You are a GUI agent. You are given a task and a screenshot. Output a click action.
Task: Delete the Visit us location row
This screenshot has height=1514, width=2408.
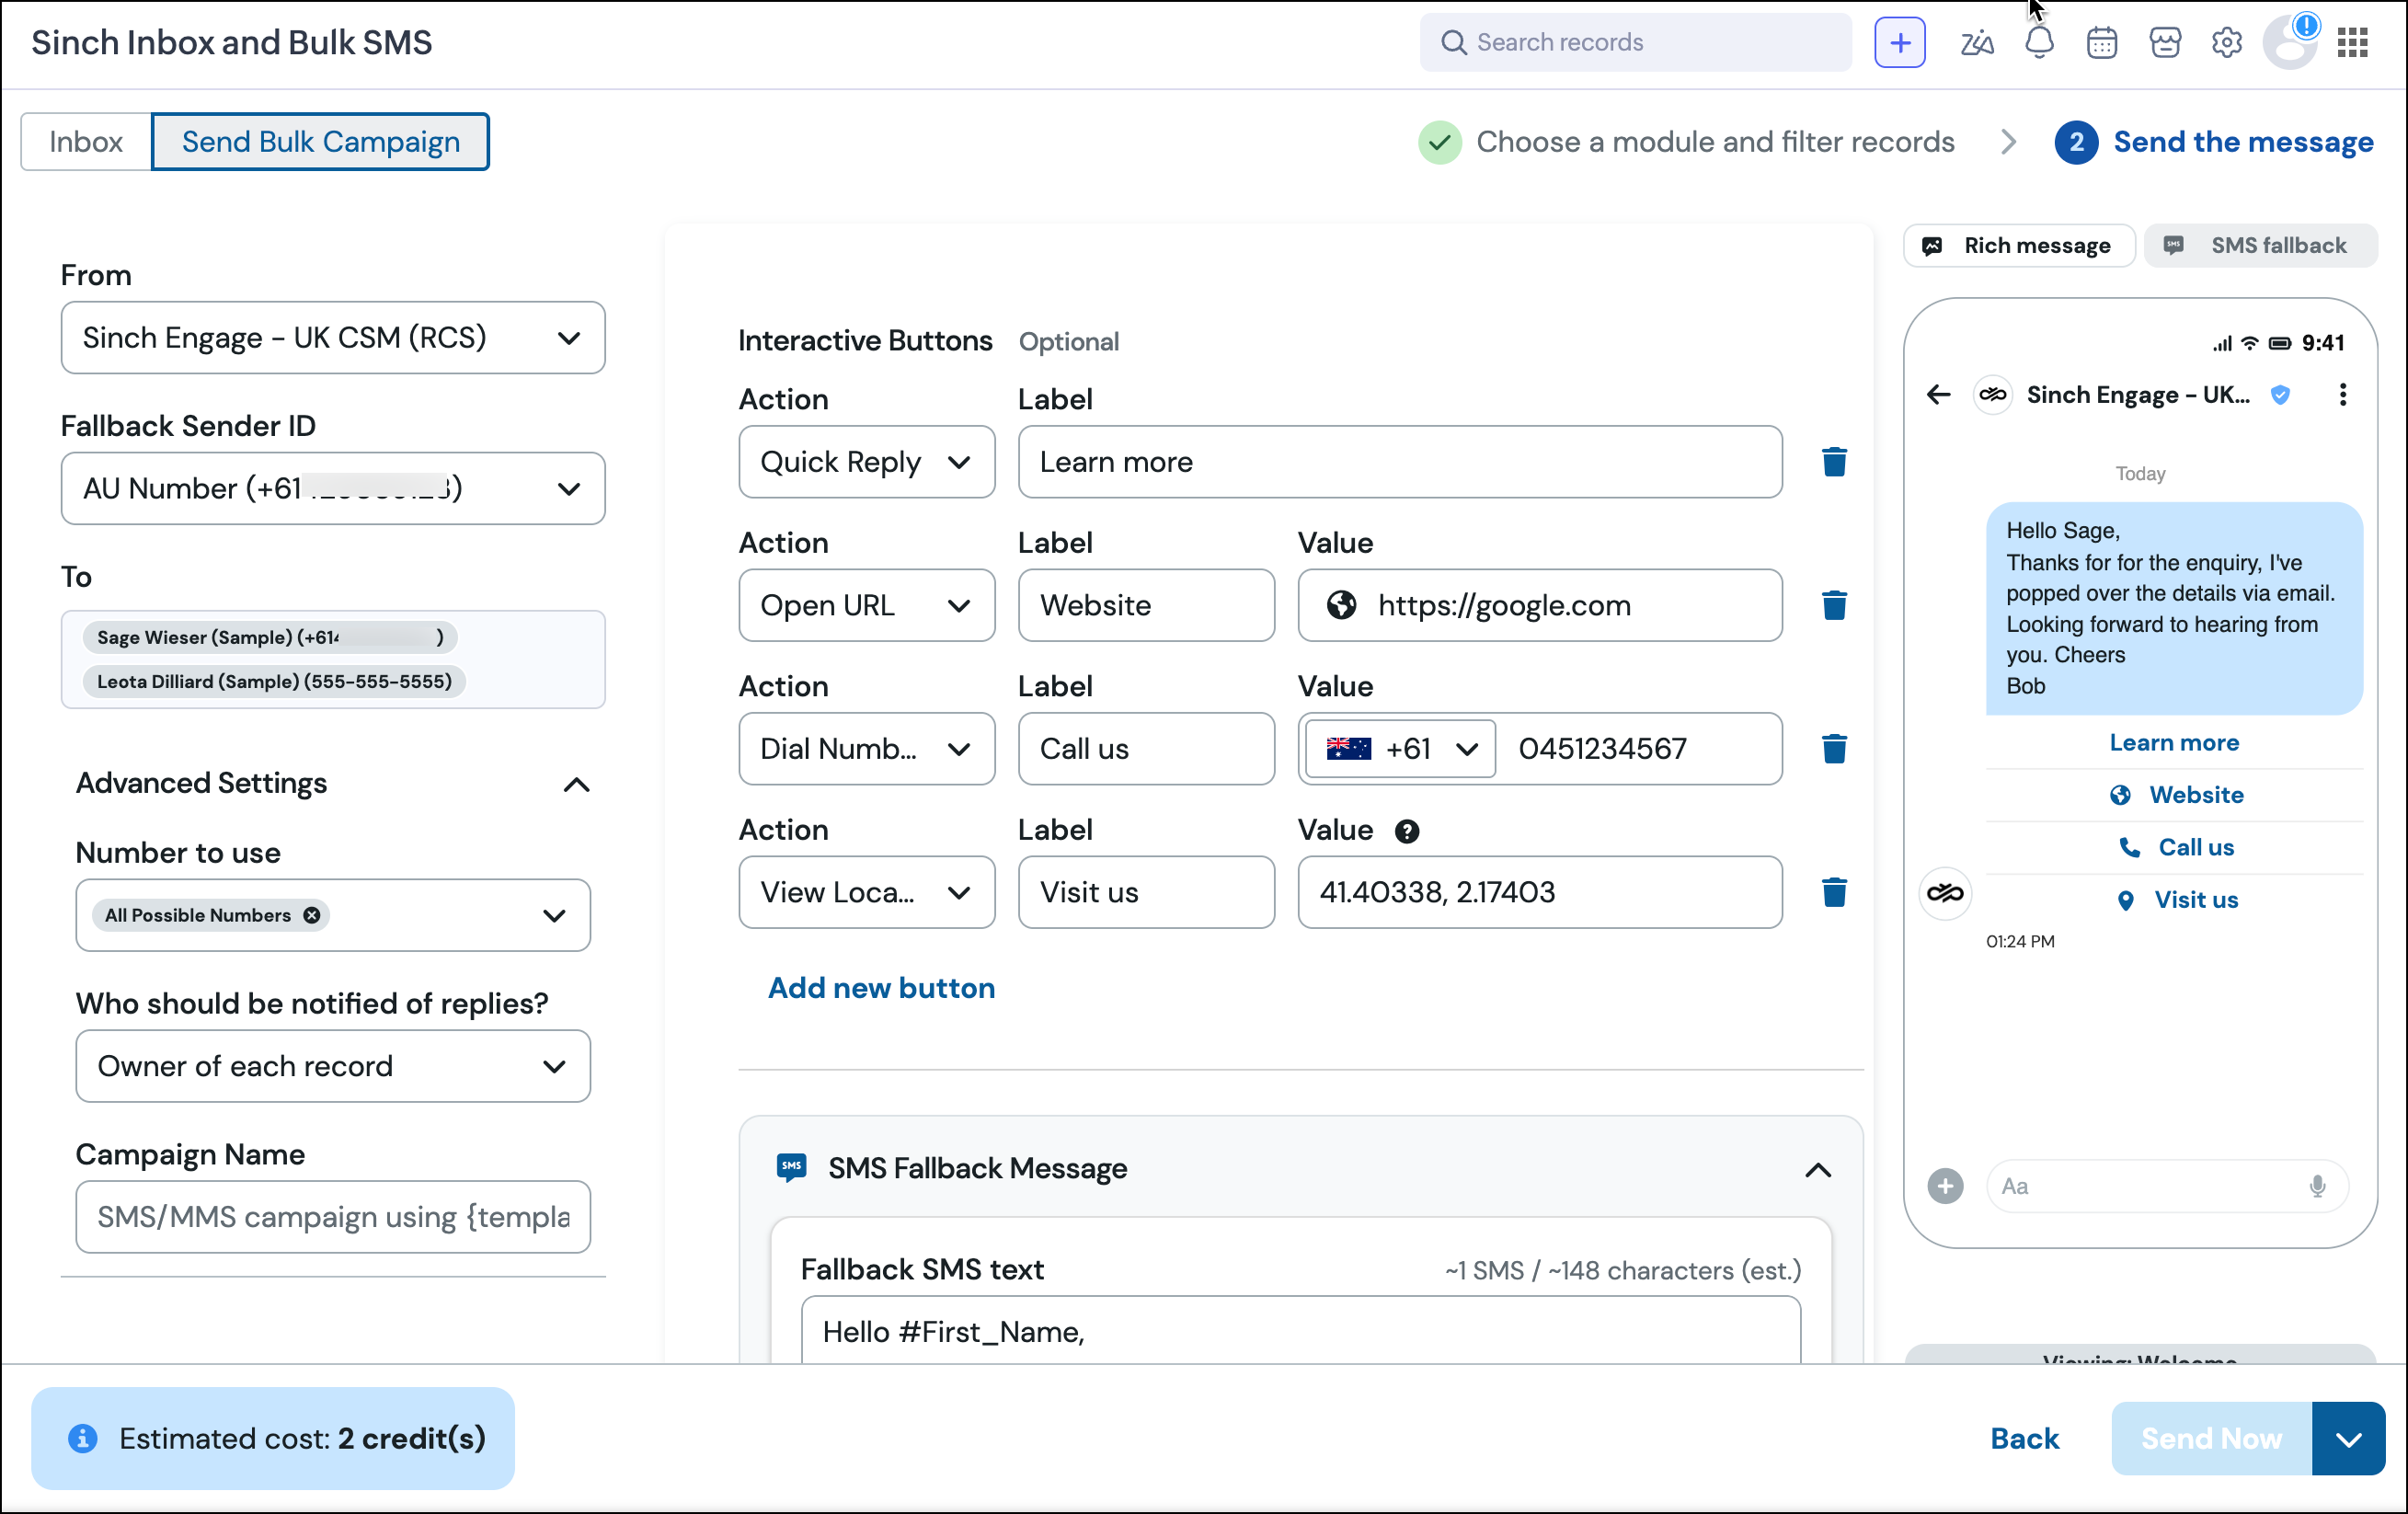coord(1834,892)
